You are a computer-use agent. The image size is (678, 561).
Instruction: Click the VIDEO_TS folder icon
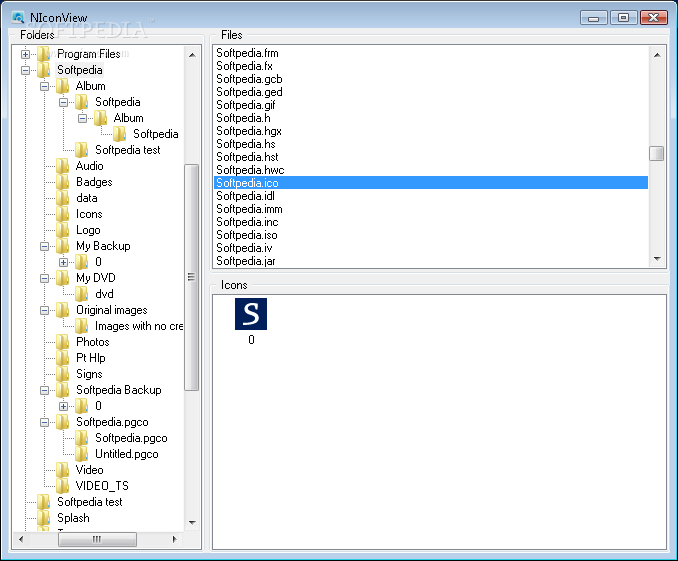pos(63,486)
